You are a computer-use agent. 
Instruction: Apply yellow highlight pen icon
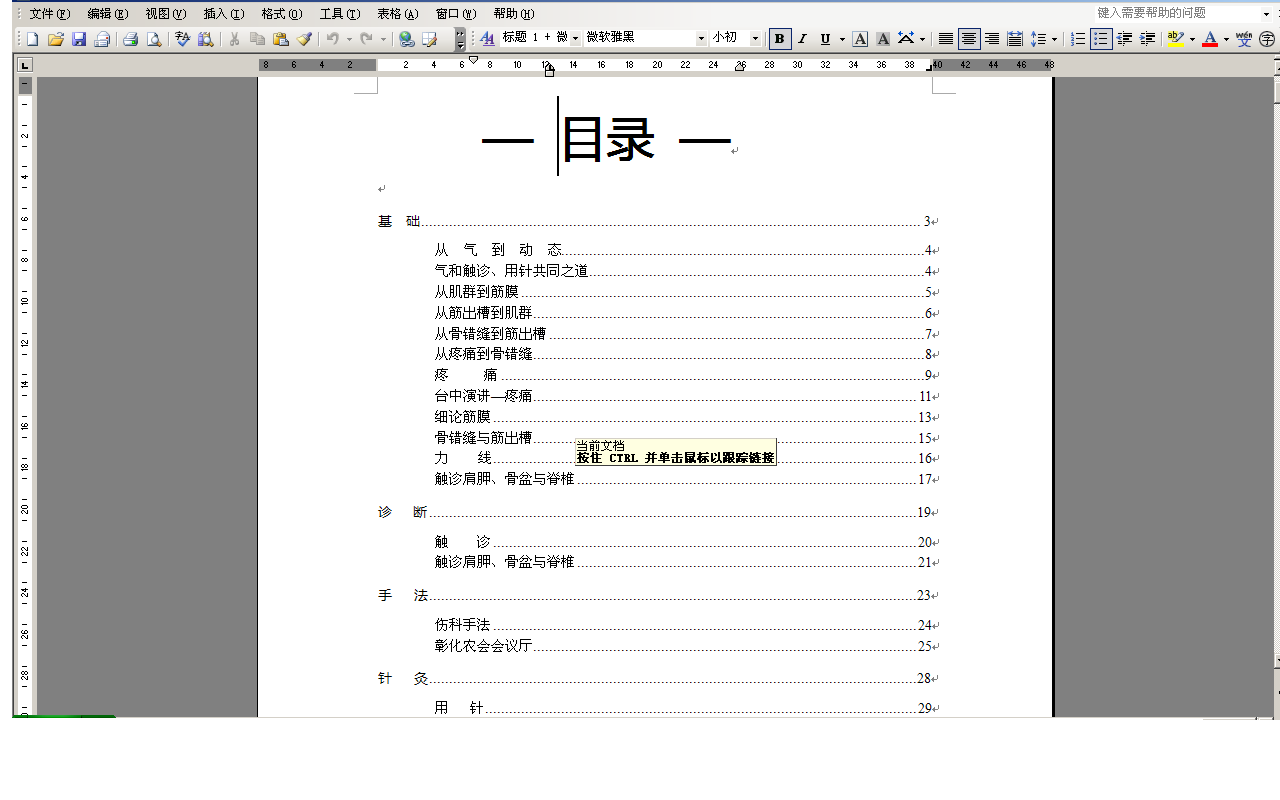pos(1176,39)
